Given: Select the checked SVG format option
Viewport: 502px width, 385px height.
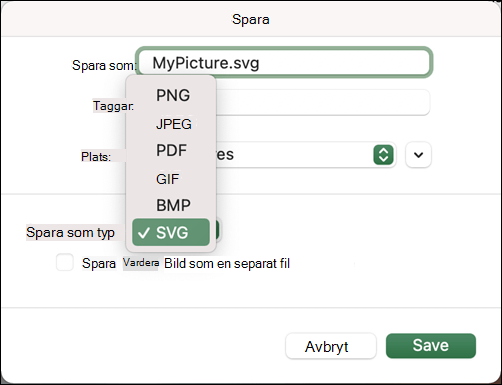Looking at the screenshot, I should [171, 232].
